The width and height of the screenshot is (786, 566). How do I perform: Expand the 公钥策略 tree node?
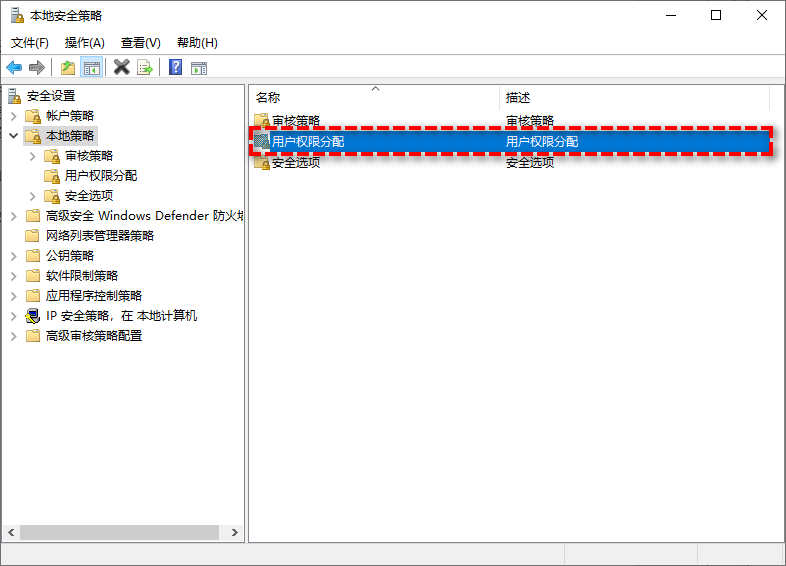click(x=13, y=256)
